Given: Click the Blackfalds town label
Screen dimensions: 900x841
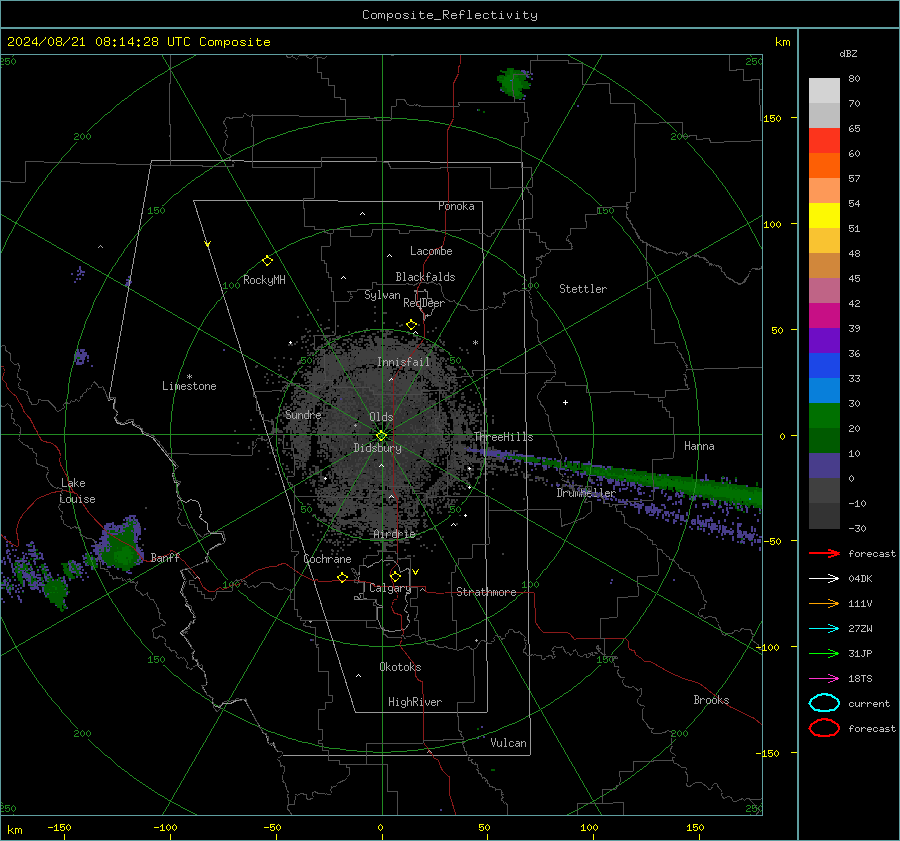Looking at the screenshot, I should click(425, 277).
